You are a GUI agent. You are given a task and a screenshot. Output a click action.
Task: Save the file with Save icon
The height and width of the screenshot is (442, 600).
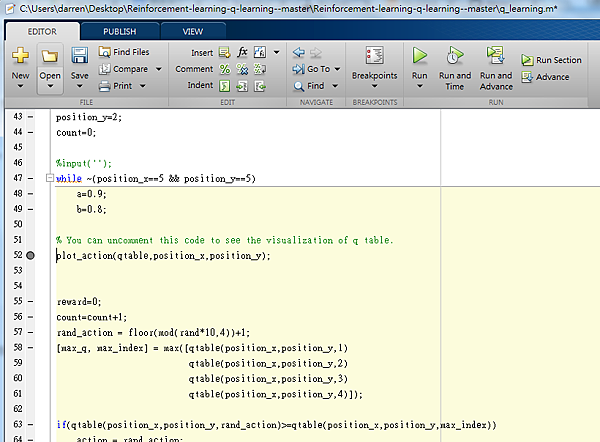click(x=79, y=56)
